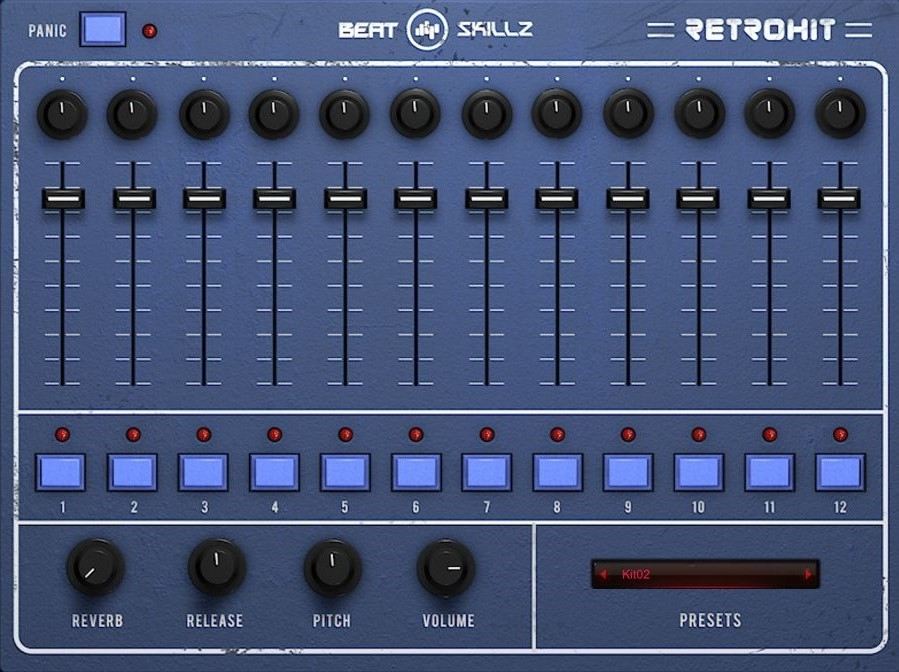Viewport: 899px width, 672px height.
Task: Trigger drum pad 8
Action: 557,472
